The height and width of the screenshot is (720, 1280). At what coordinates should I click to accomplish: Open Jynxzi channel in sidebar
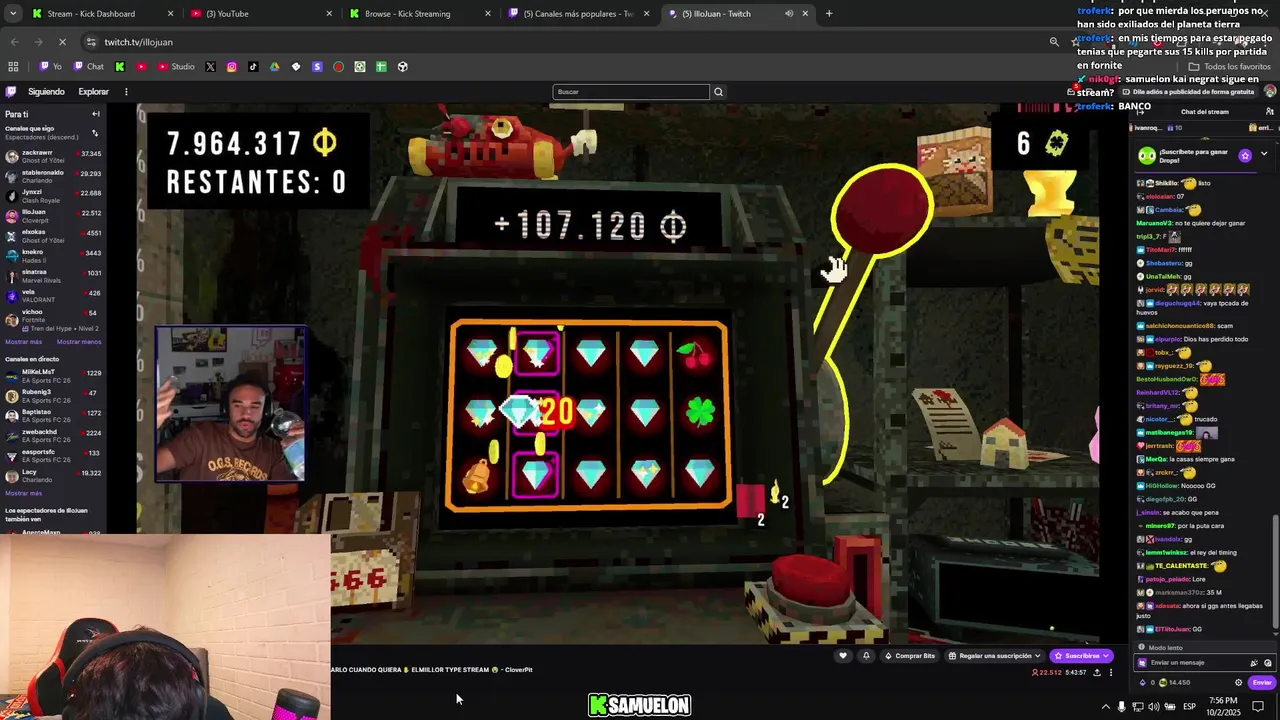[x=53, y=195]
